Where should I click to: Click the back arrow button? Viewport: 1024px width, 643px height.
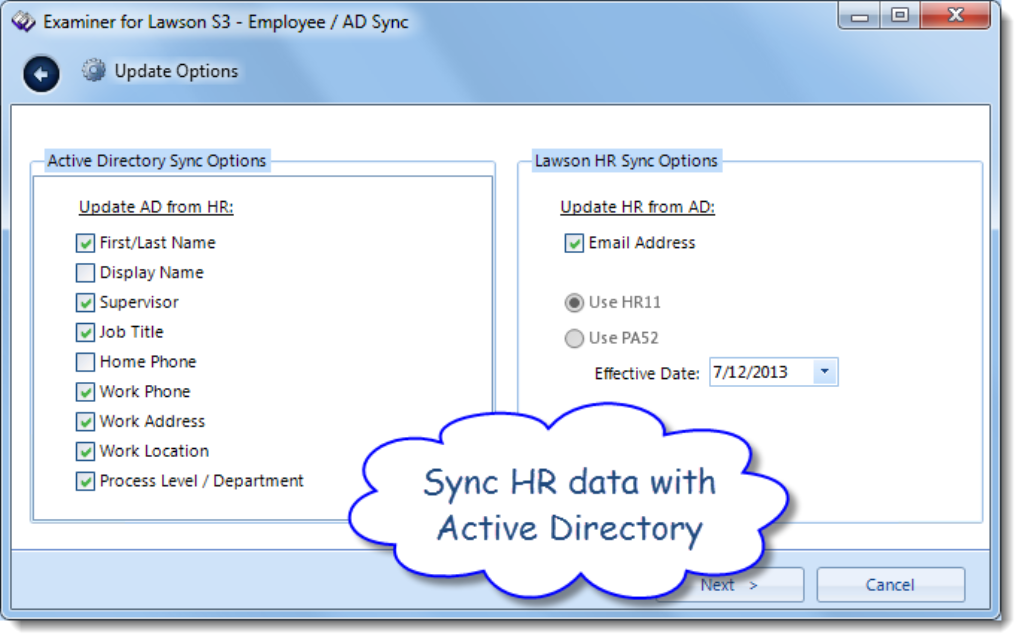(x=41, y=74)
